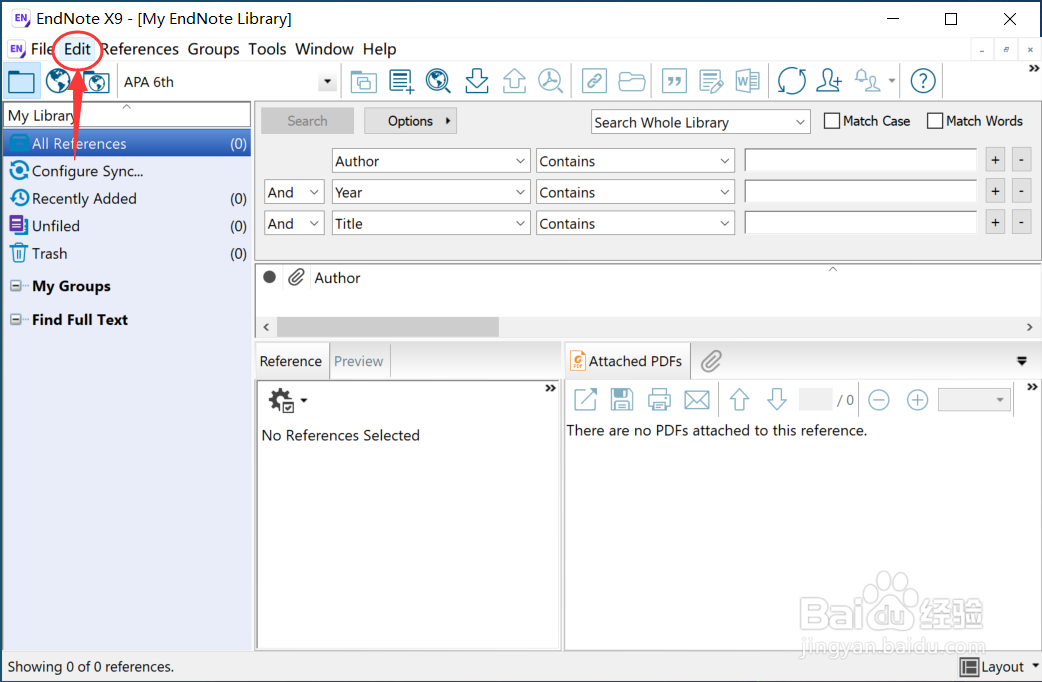Open Search Whole Library dropdown
Image resolution: width=1042 pixels, height=682 pixels.
(x=700, y=122)
